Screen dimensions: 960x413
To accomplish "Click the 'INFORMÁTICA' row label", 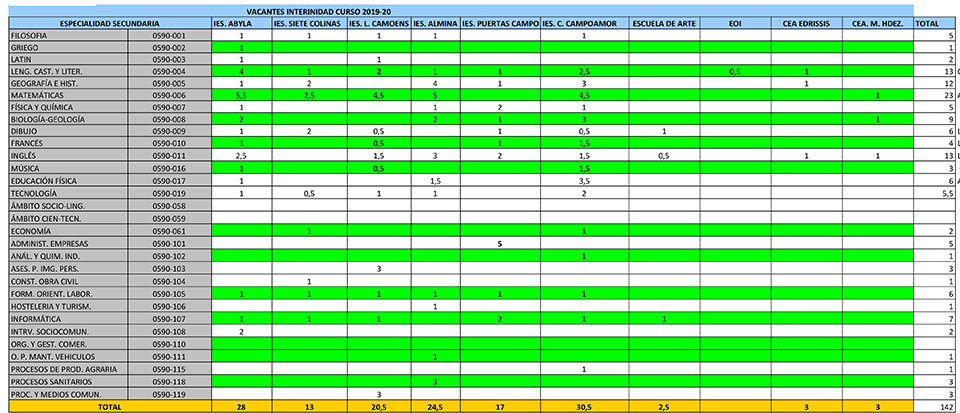I will (x=69, y=319).
